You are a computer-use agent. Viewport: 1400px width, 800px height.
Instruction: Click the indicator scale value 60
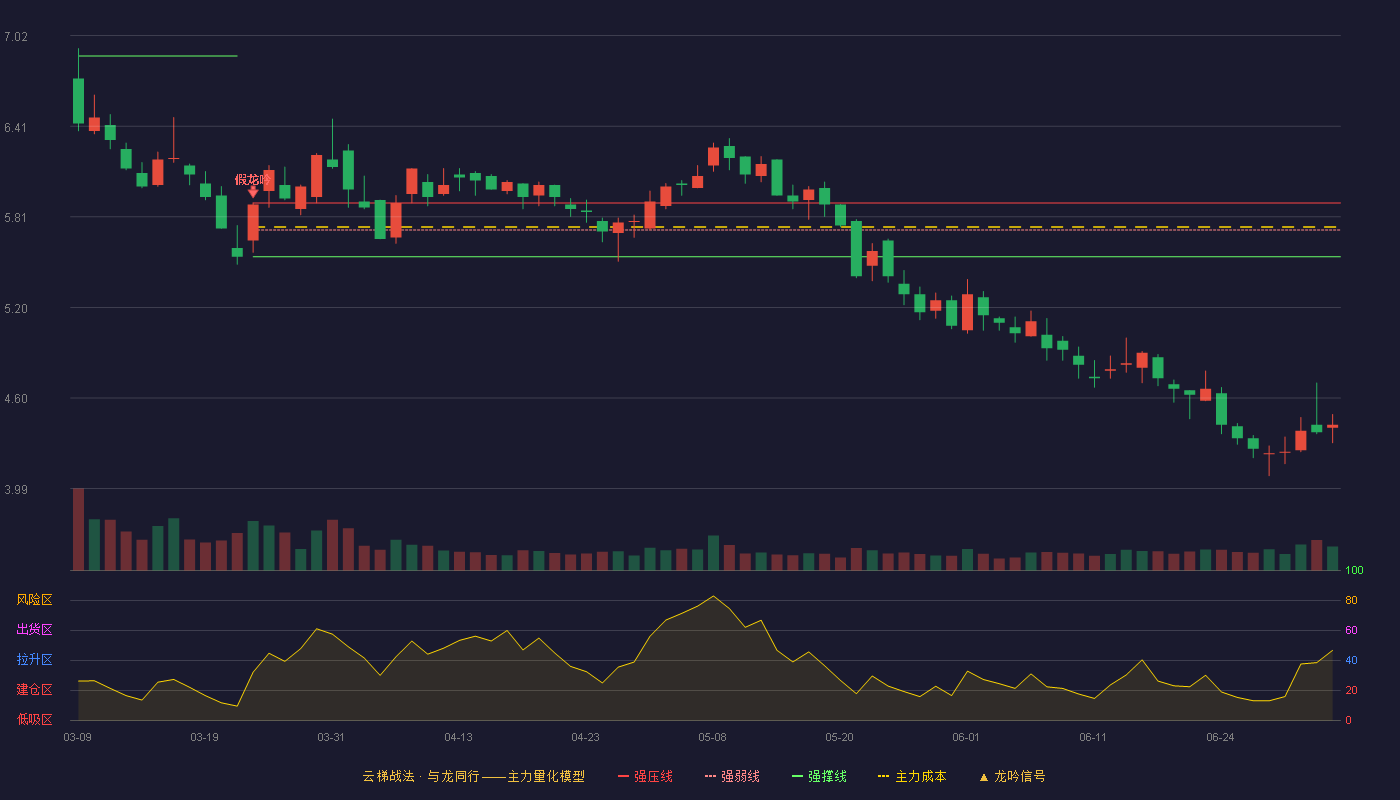tap(1351, 631)
